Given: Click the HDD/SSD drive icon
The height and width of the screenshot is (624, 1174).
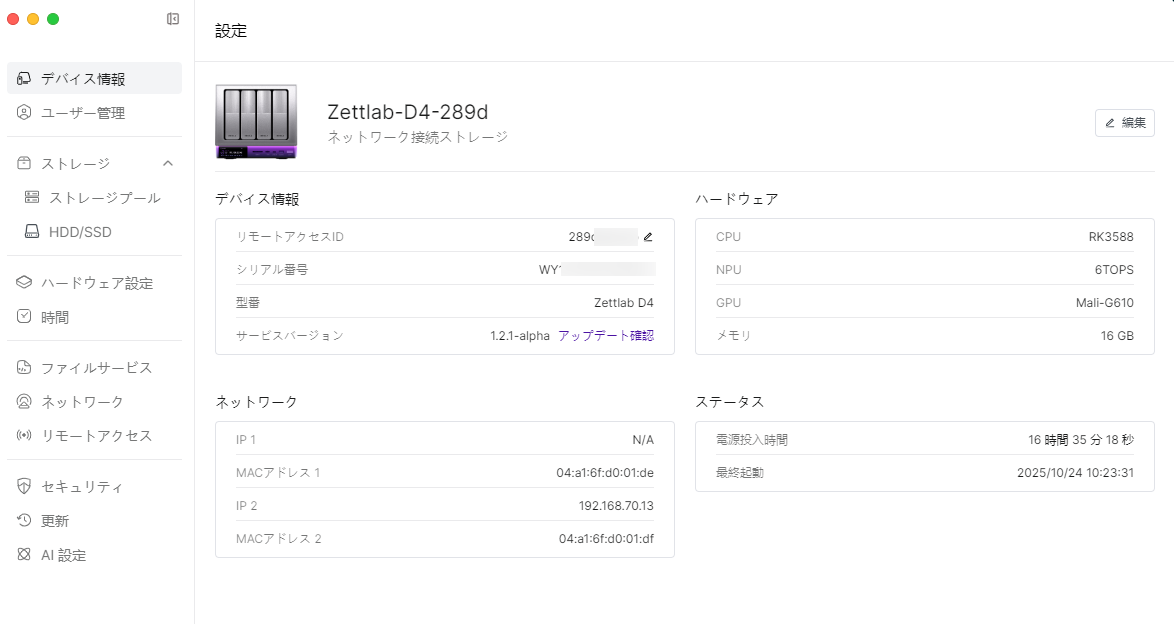Looking at the screenshot, I should [x=32, y=232].
